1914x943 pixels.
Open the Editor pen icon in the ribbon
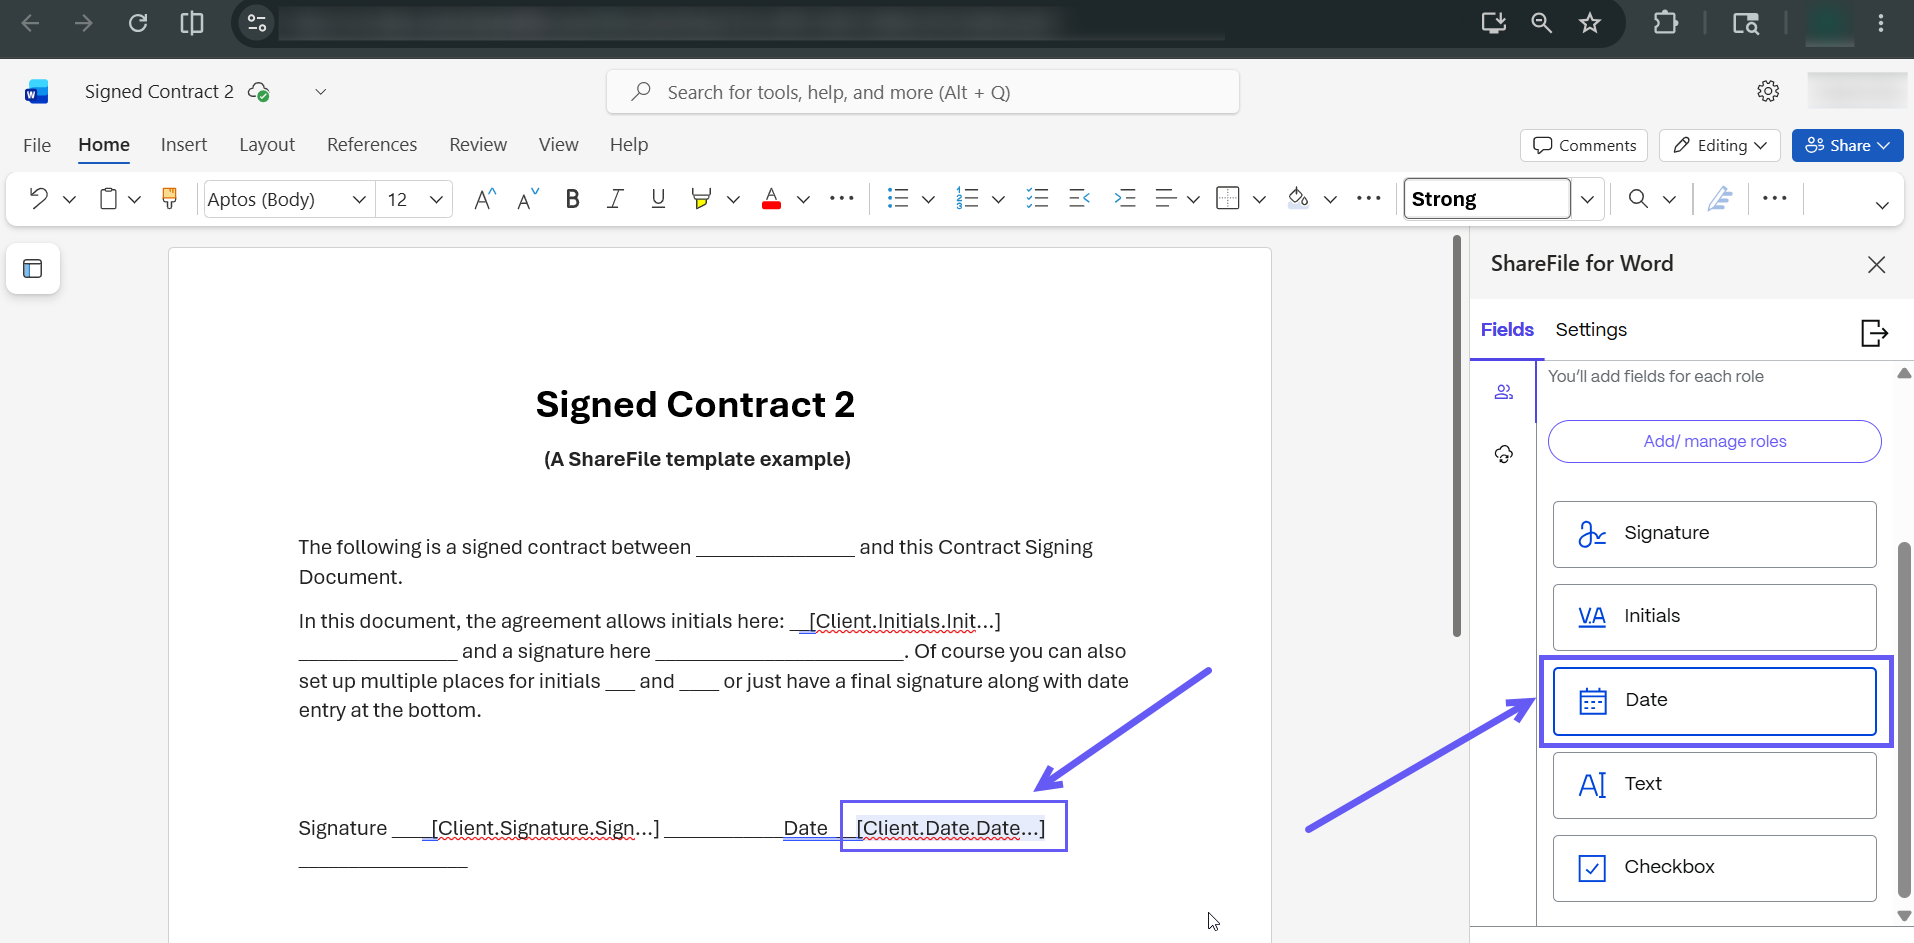1719,198
